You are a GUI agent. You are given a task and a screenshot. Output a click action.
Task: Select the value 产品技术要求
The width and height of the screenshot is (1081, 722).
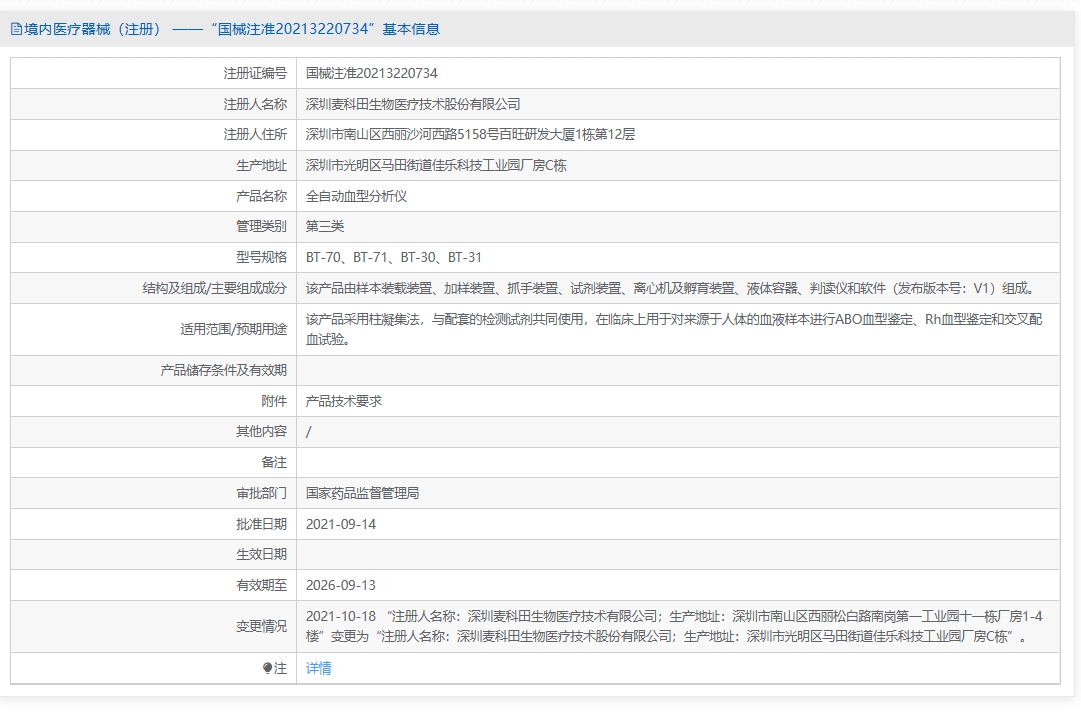pos(343,401)
